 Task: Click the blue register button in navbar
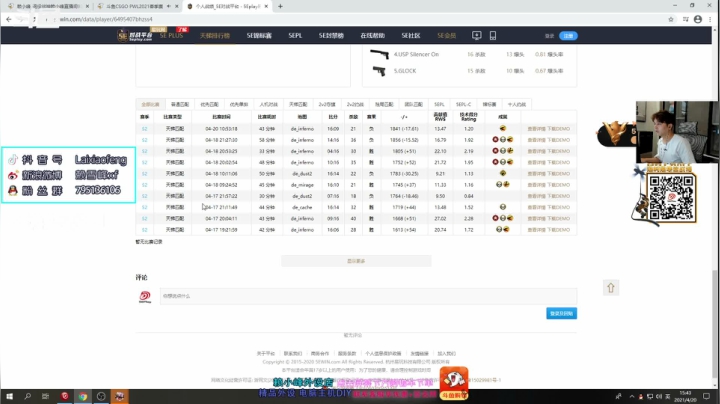point(568,36)
